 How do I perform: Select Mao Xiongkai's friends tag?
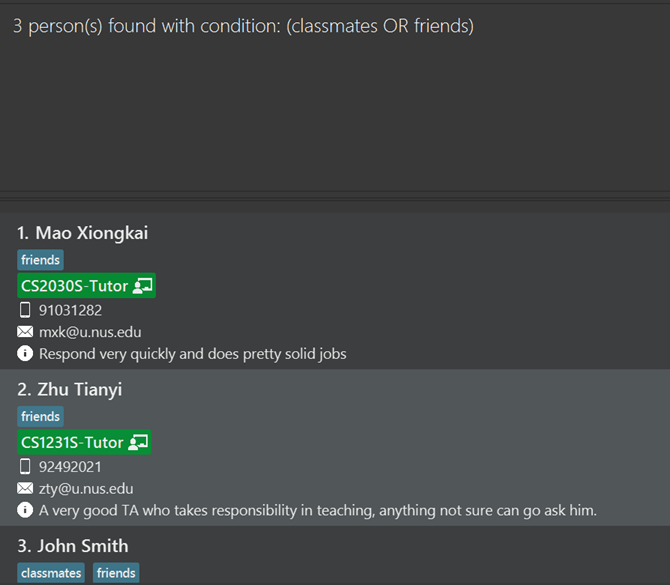(x=41, y=260)
